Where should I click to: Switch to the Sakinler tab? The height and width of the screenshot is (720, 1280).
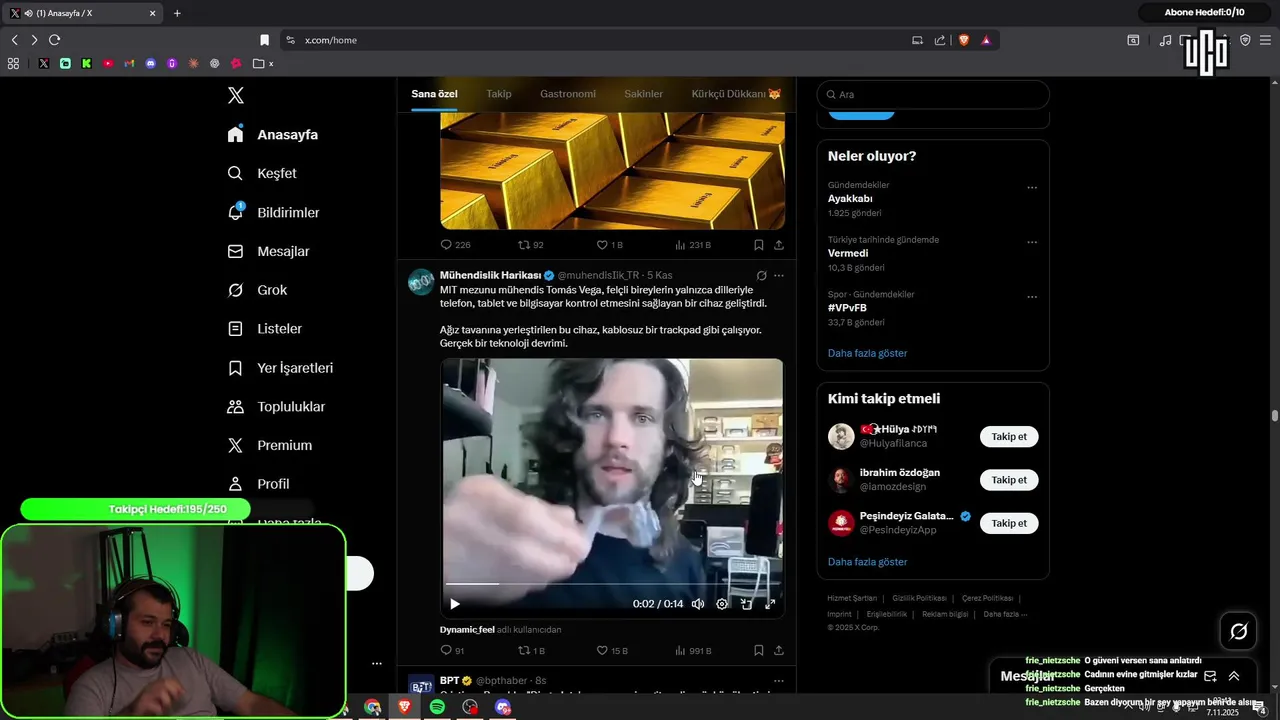pos(644,94)
